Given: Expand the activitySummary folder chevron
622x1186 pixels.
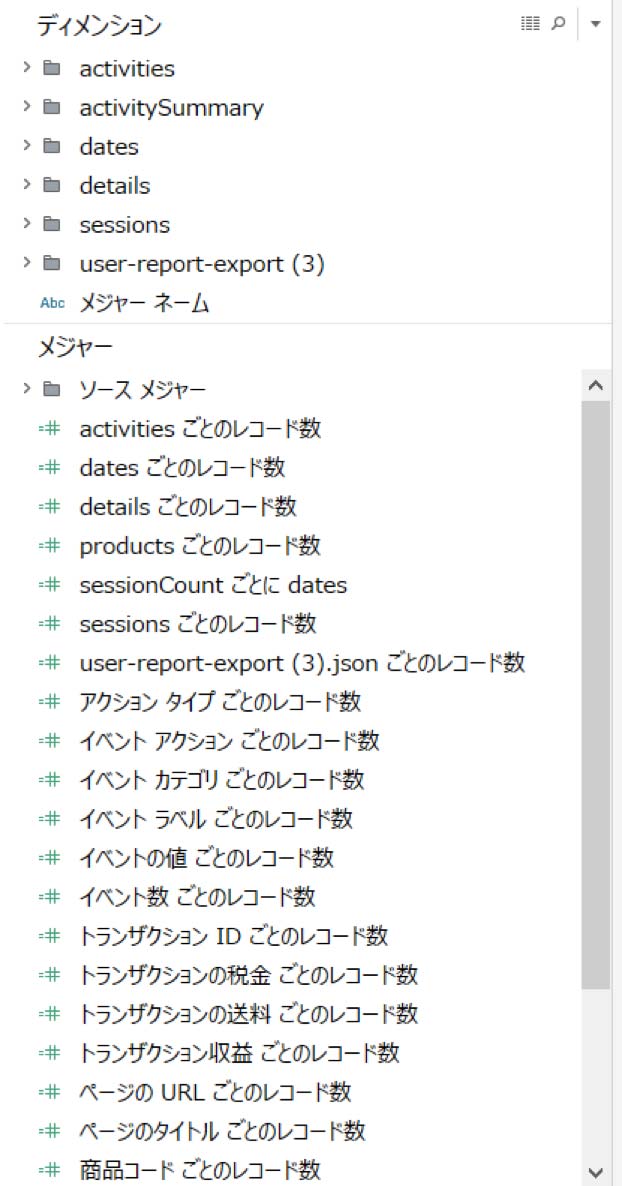Looking at the screenshot, I should pos(27,107).
